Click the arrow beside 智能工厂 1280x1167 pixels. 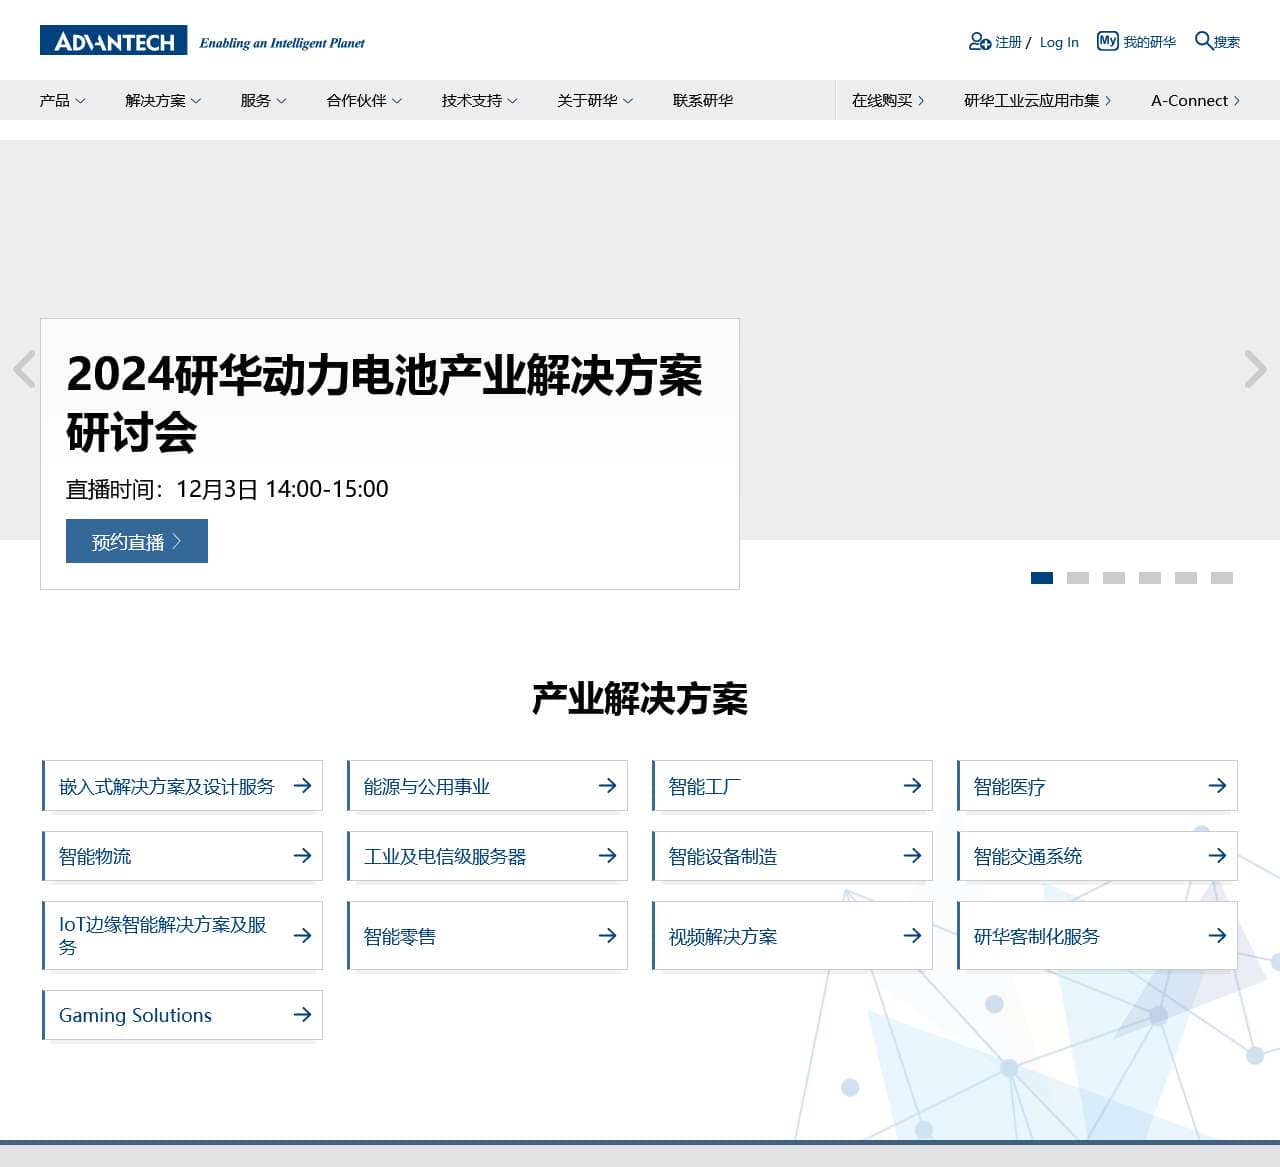911,786
